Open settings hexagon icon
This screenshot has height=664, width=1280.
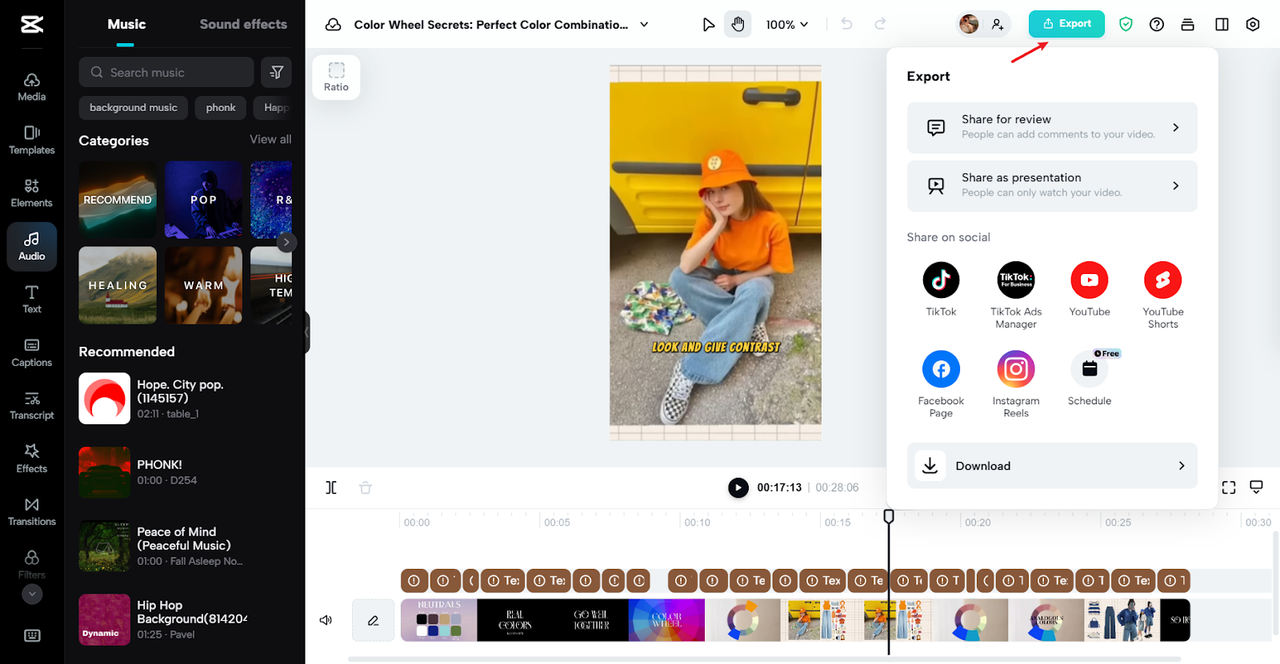tap(1253, 24)
